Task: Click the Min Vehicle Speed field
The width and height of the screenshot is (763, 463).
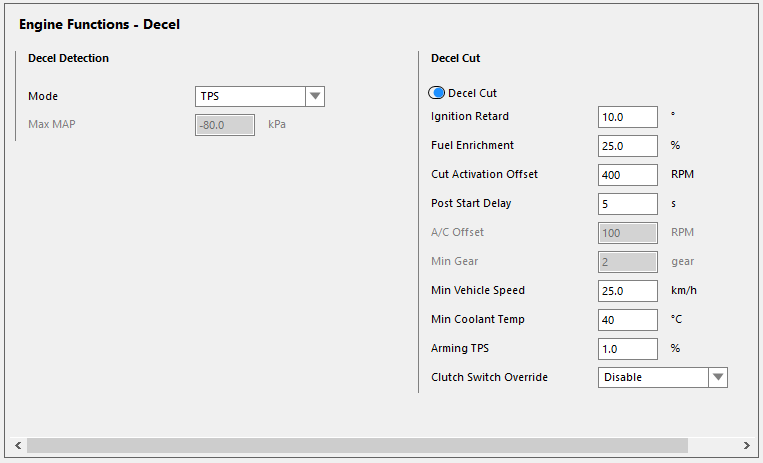Action: [628, 291]
